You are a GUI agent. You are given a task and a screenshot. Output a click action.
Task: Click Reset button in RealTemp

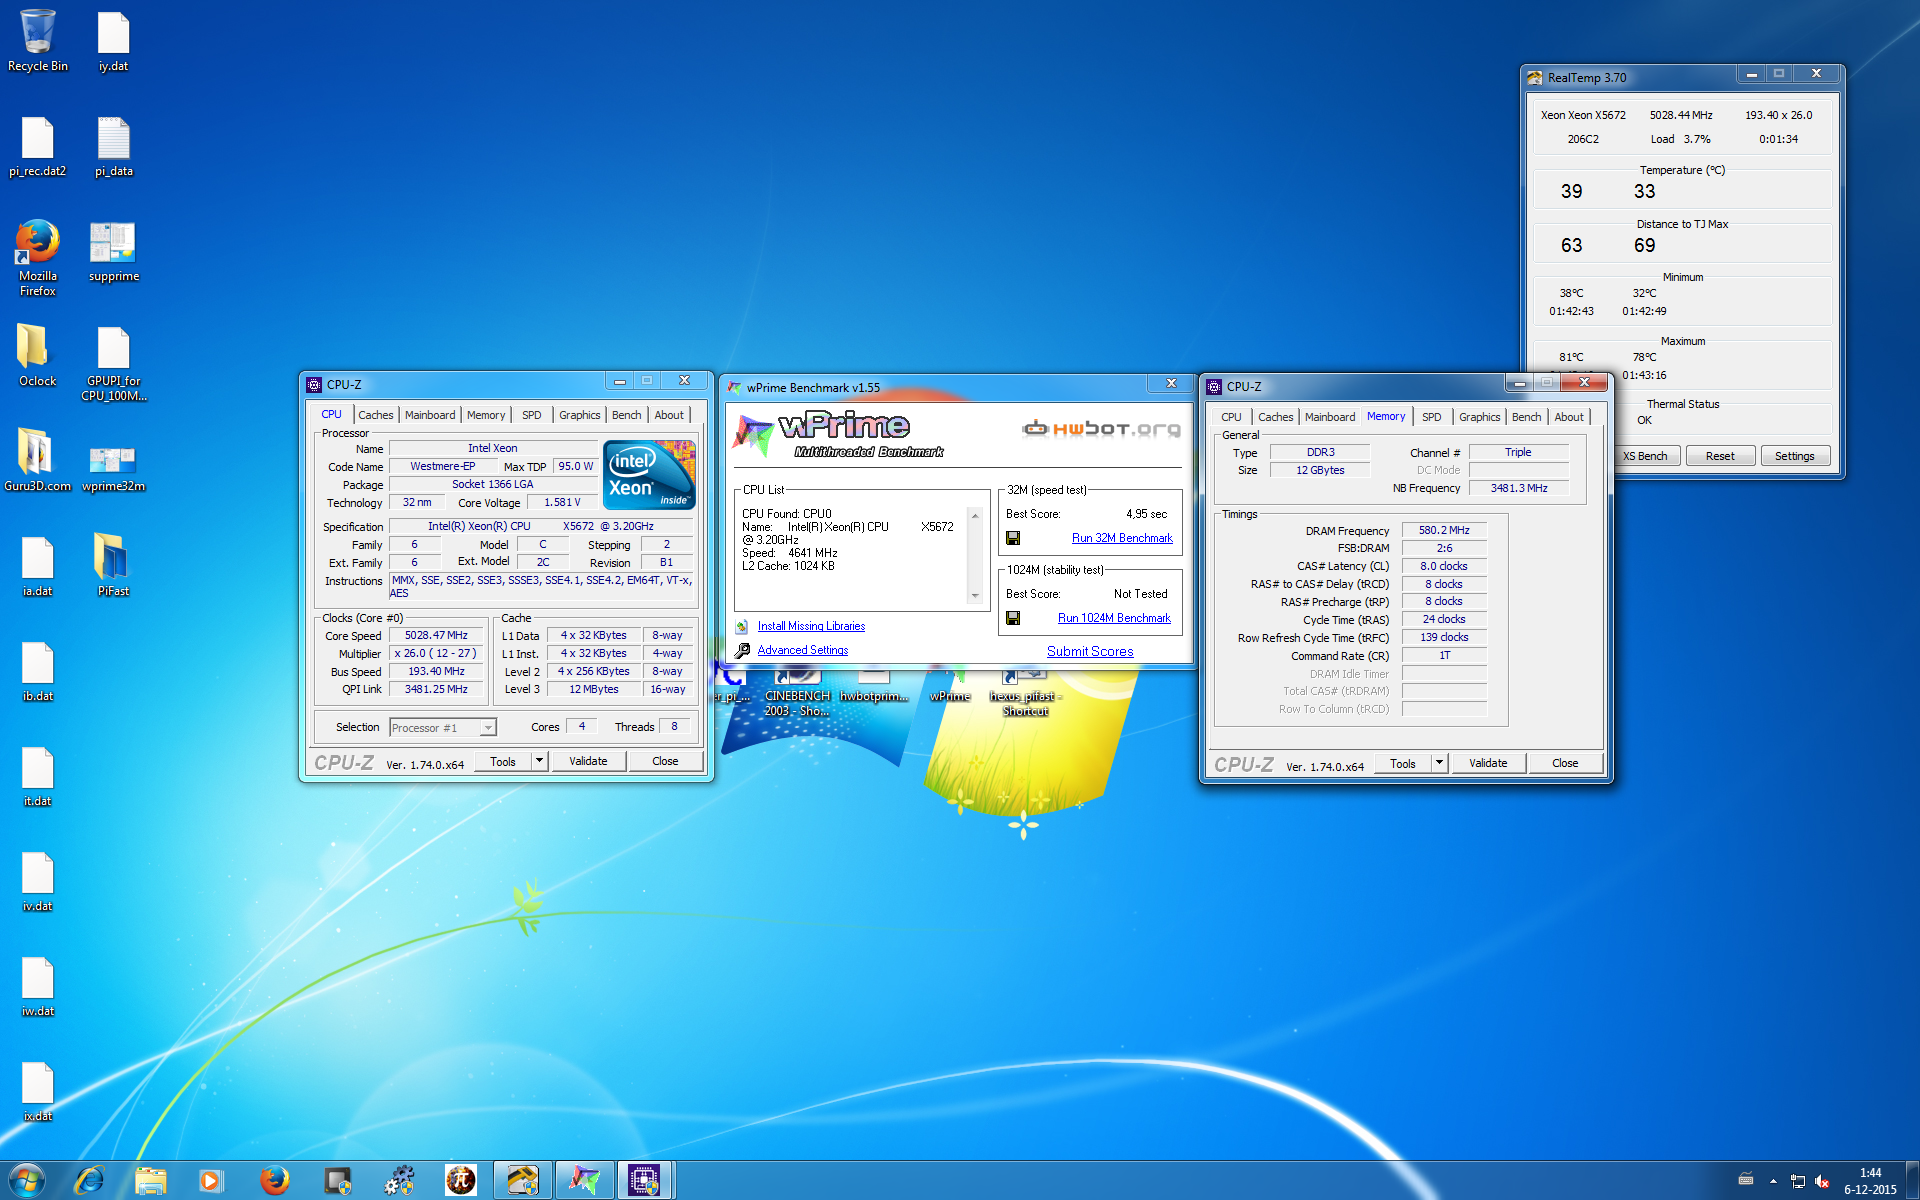pos(1720,456)
